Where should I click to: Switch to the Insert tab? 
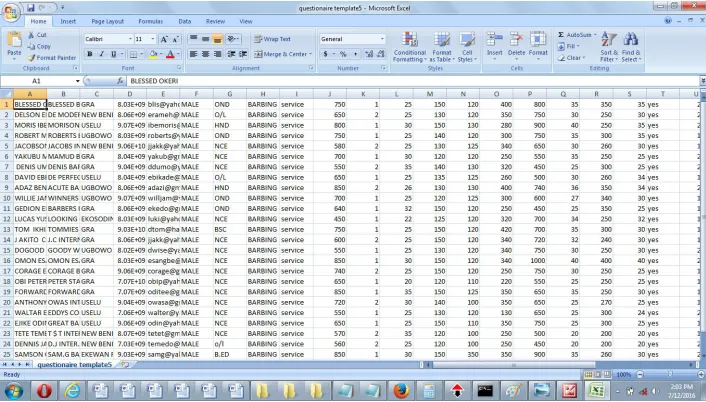tap(68, 21)
